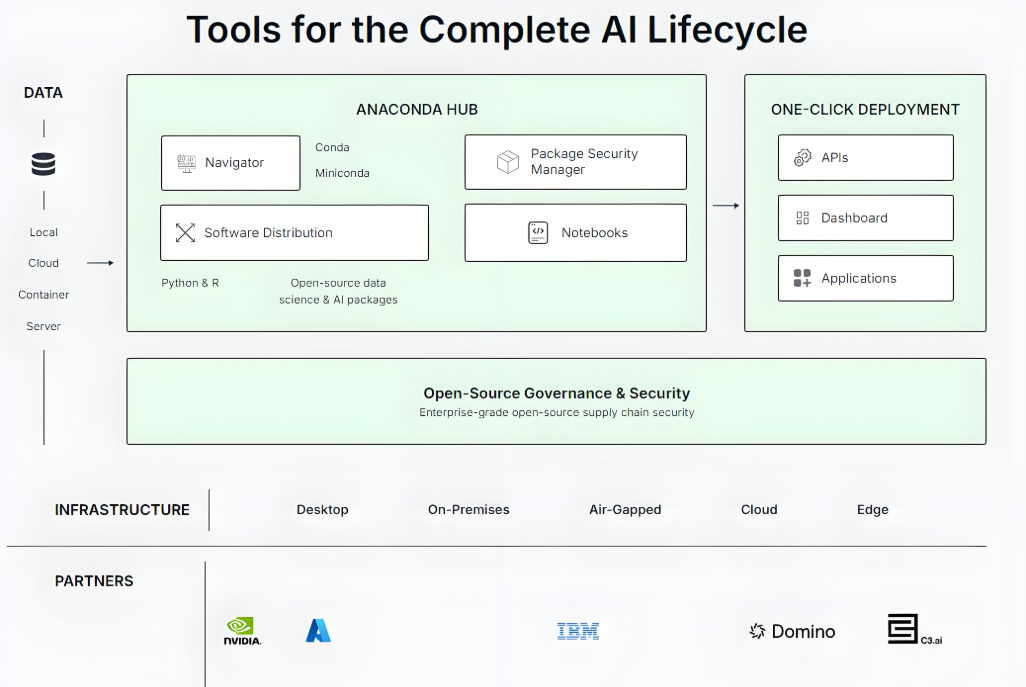Select the Applications deployment option

coord(866,278)
